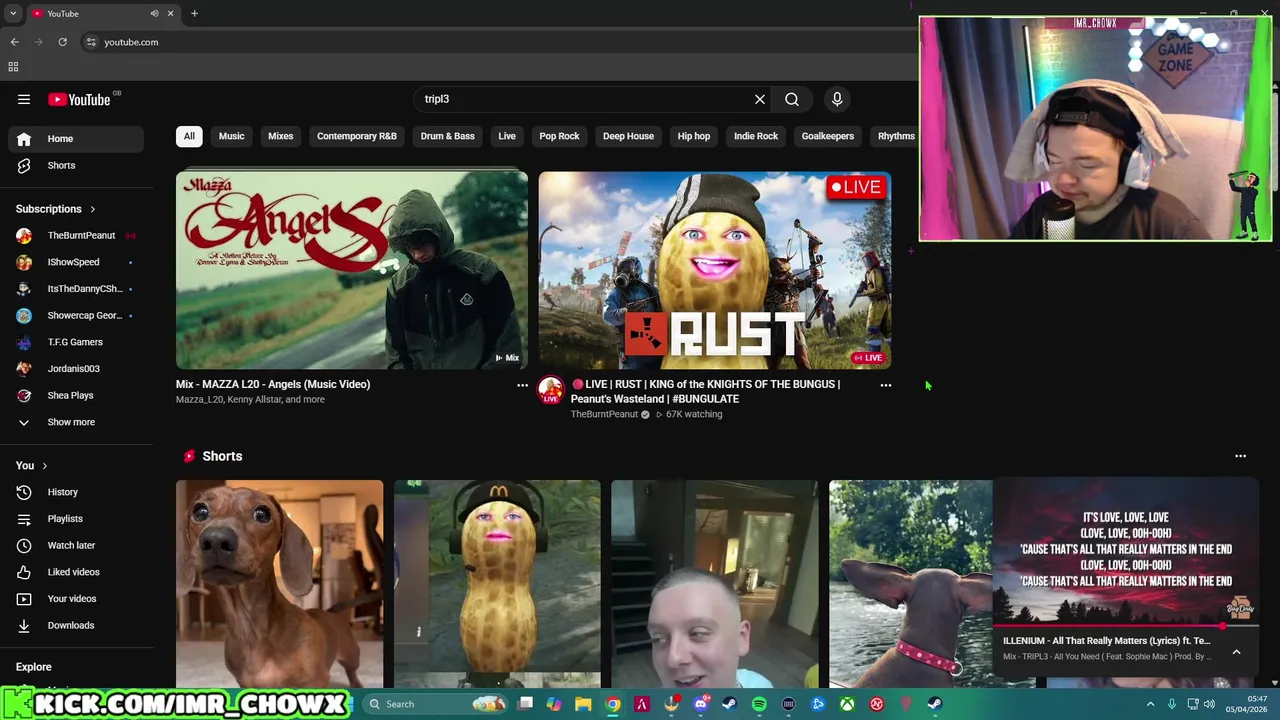Open Spotify from the taskbar
This screenshot has width=1280, height=720.
(759, 704)
